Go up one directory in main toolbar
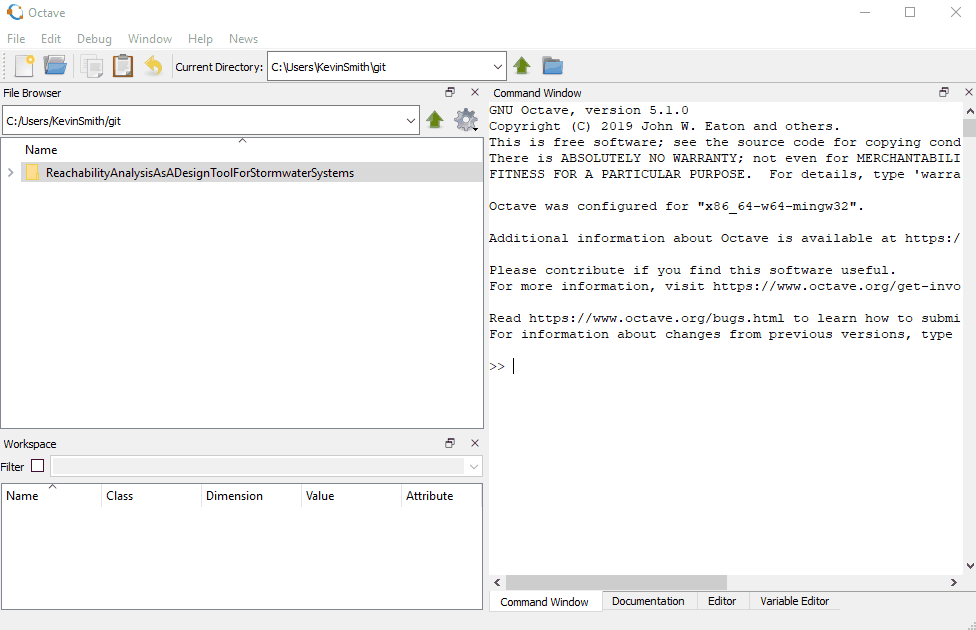This screenshot has width=976, height=630. 522,65
